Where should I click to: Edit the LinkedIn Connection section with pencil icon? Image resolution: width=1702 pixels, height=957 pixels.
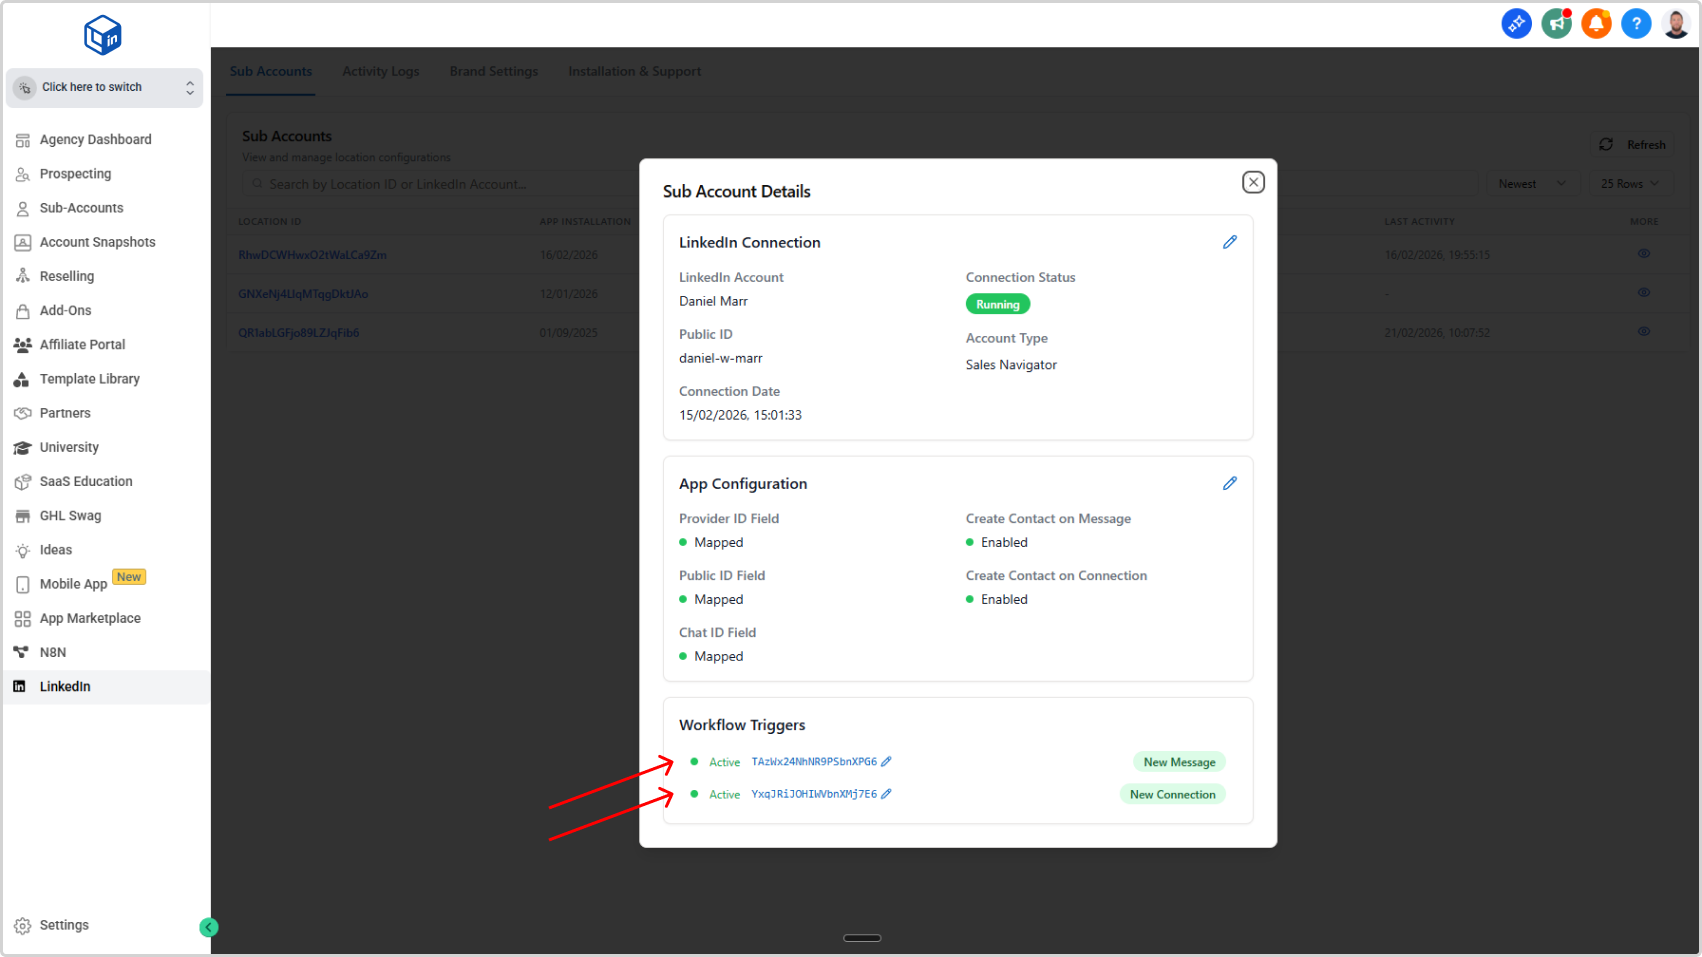click(x=1229, y=242)
